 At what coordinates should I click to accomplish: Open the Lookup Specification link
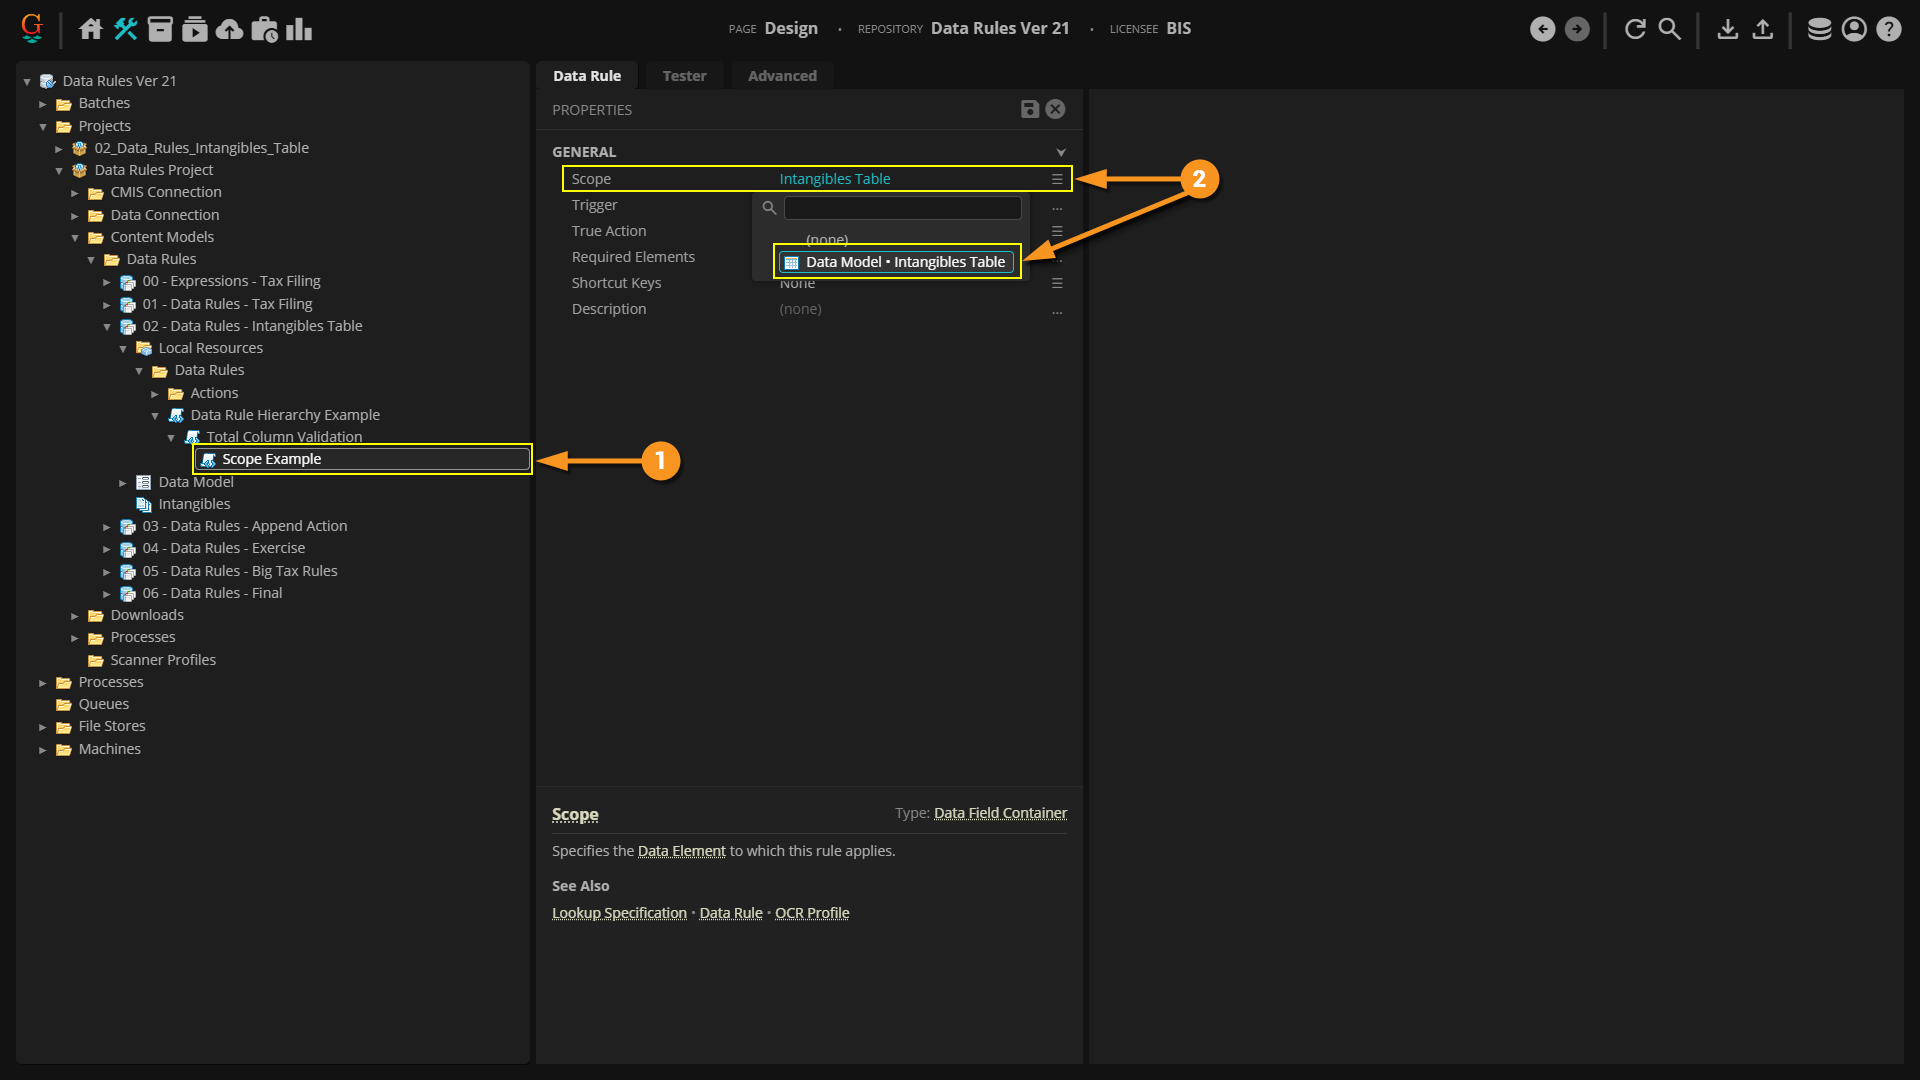pyautogui.click(x=619, y=913)
